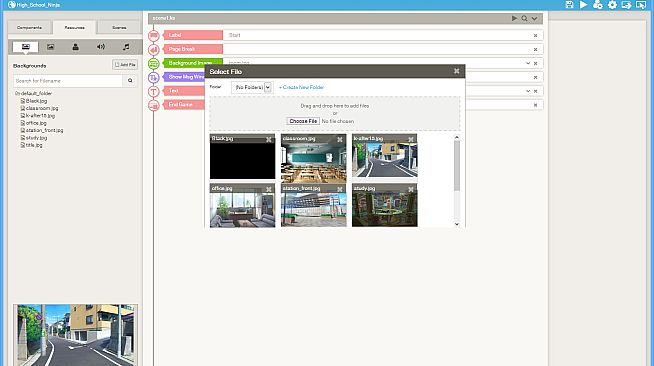Select the music note icon tab
Screen dimensions: 654x366
(x=126, y=47)
